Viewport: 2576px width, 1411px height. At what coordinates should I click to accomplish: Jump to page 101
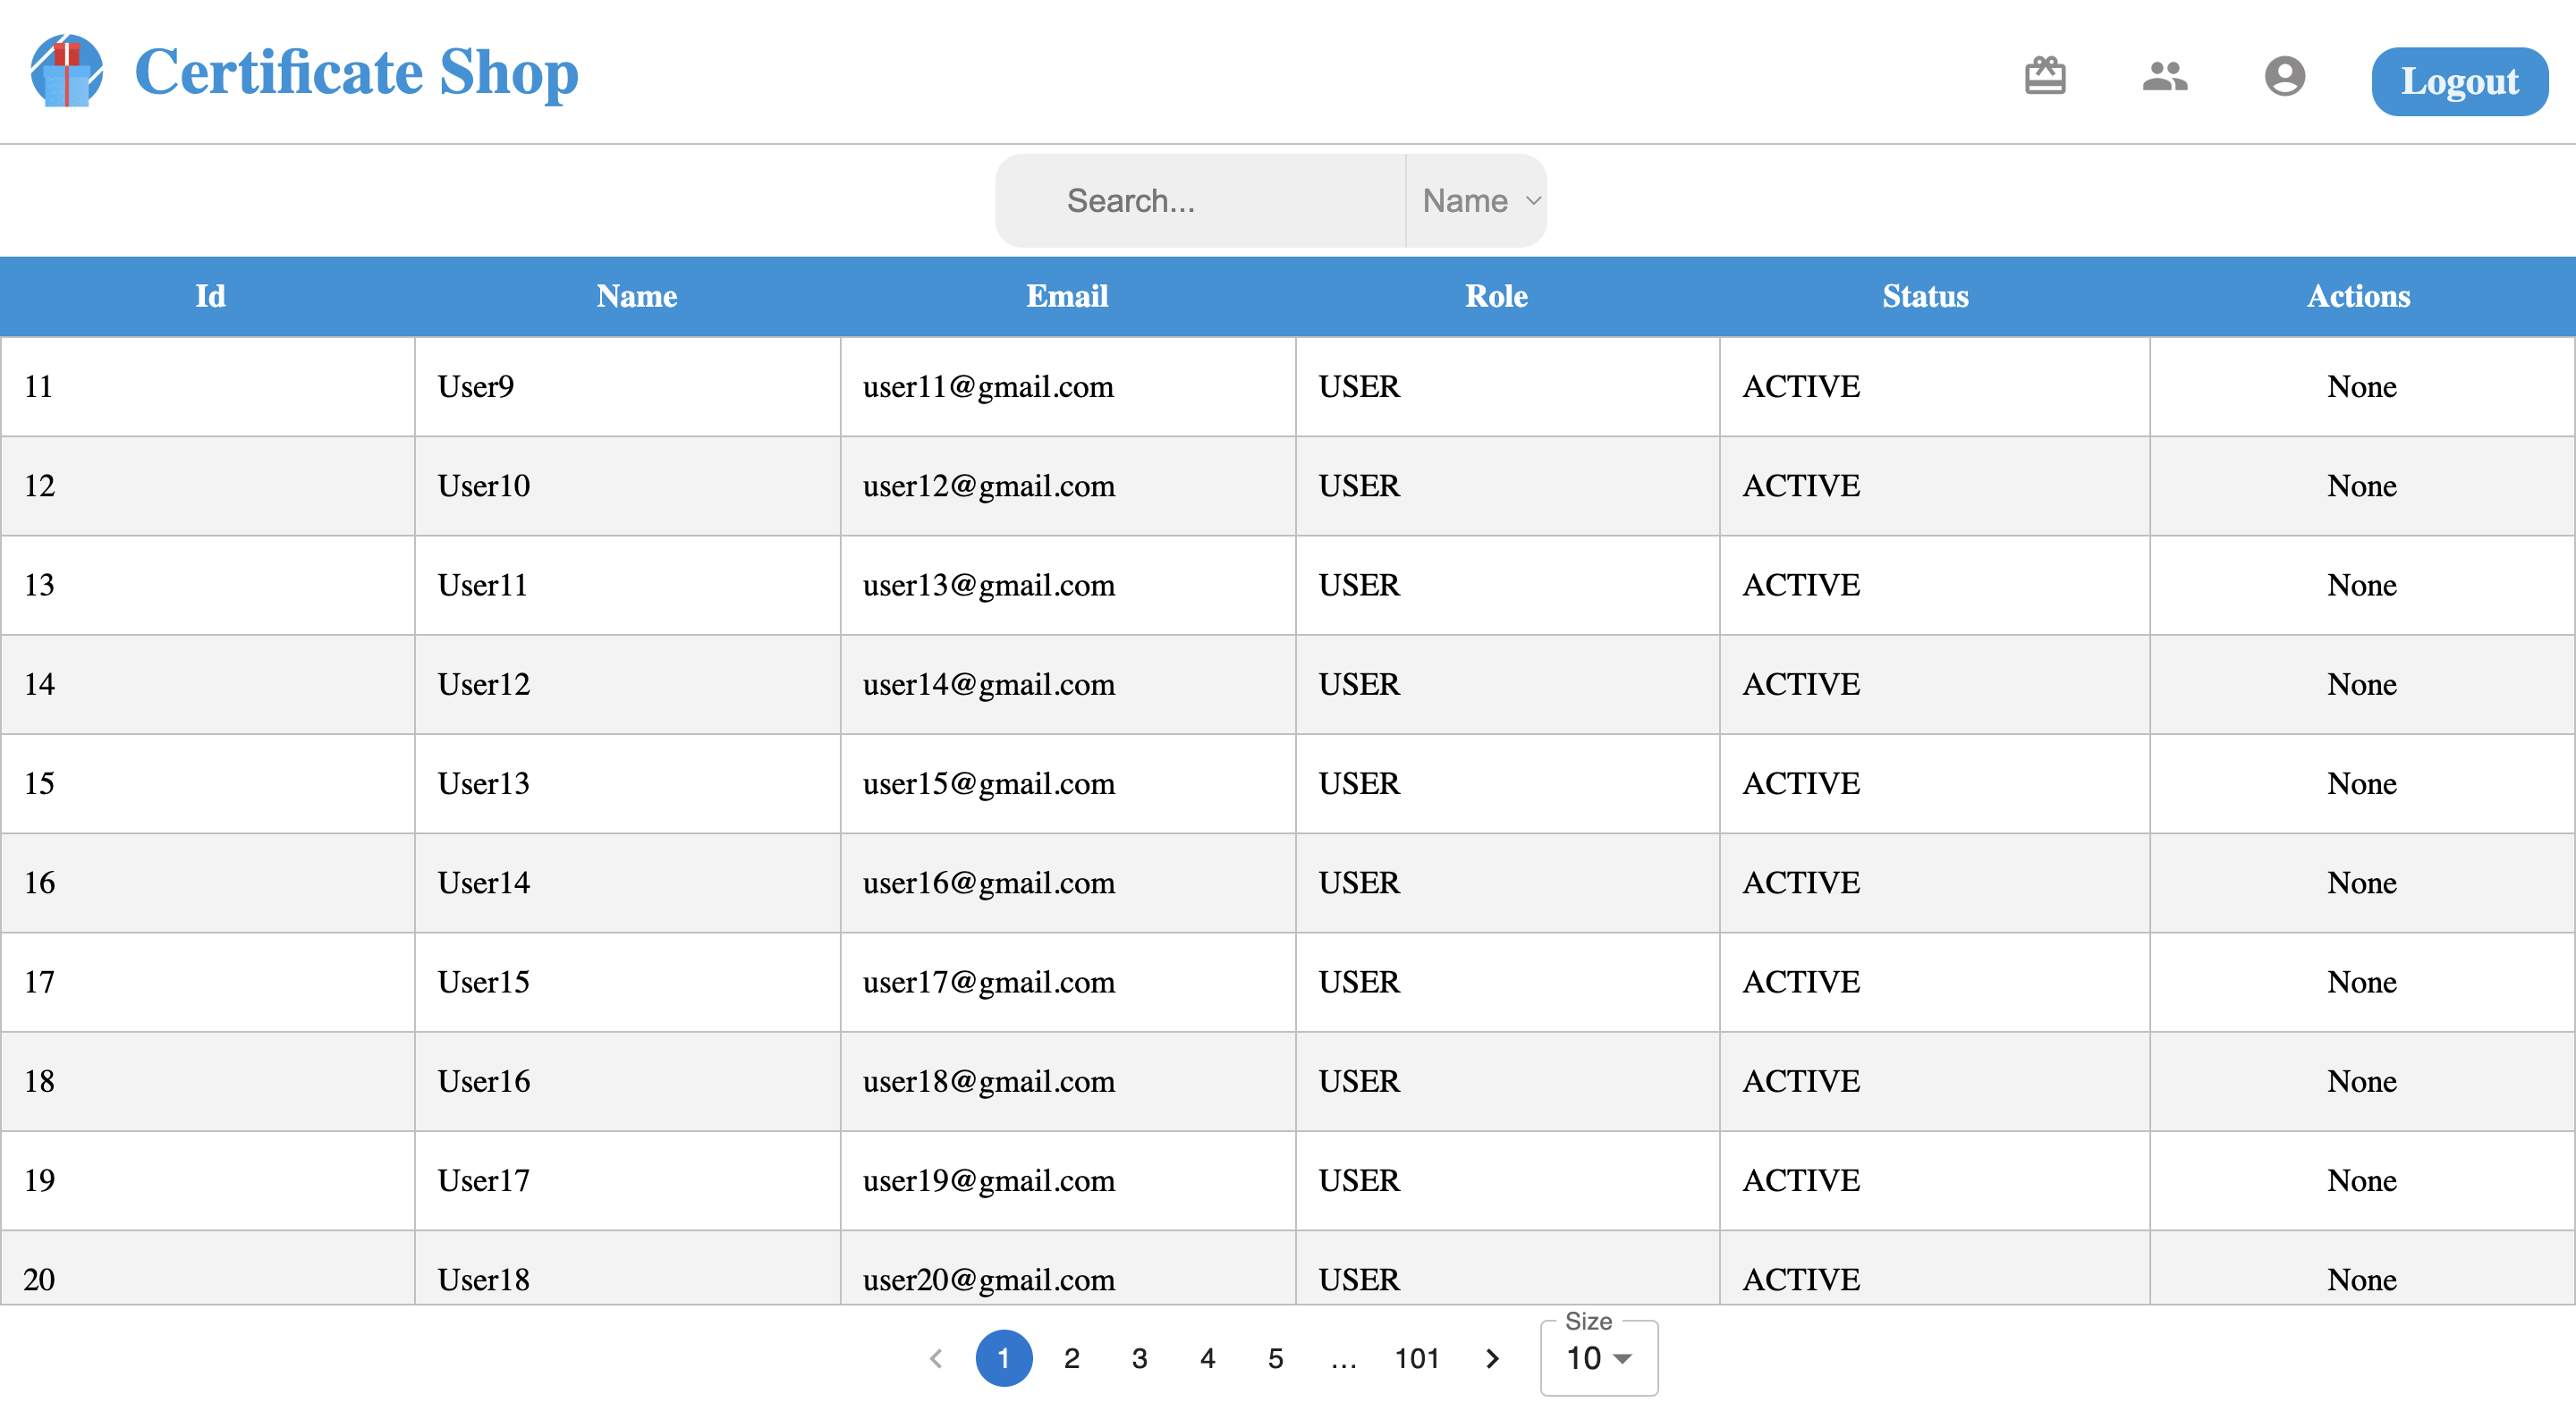click(x=1416, y=1358)
